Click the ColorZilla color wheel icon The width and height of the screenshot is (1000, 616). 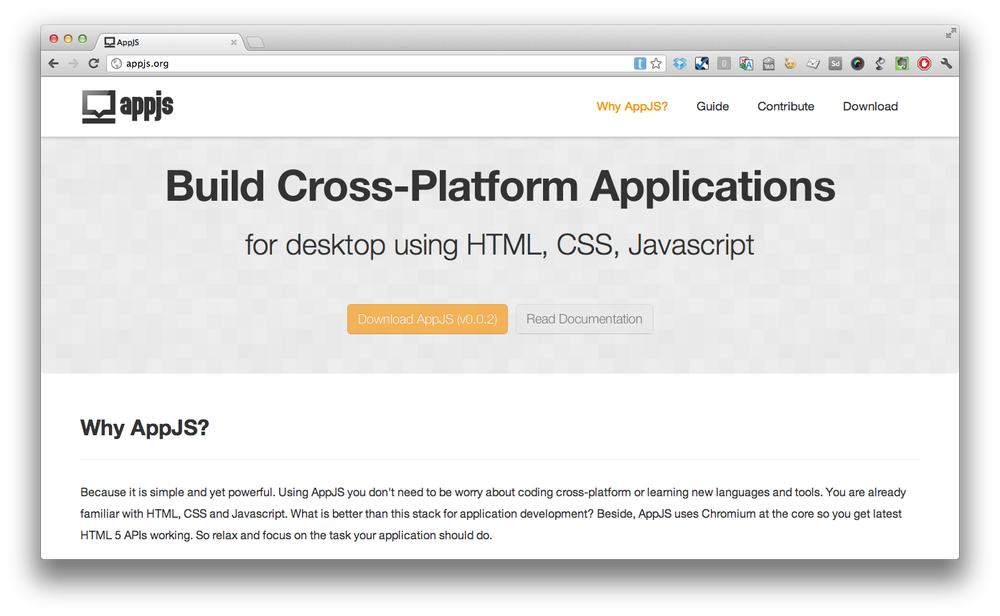tap(858, 63)
